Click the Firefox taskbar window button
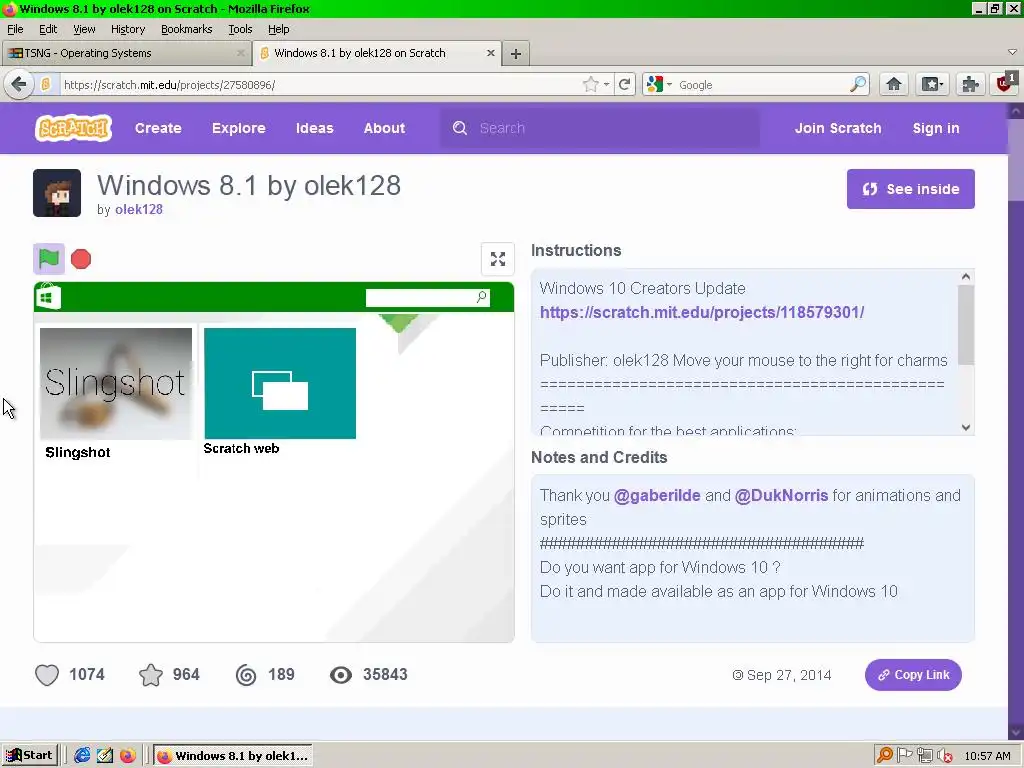This screenshot has height=768, width=1024. coord(233,756)
